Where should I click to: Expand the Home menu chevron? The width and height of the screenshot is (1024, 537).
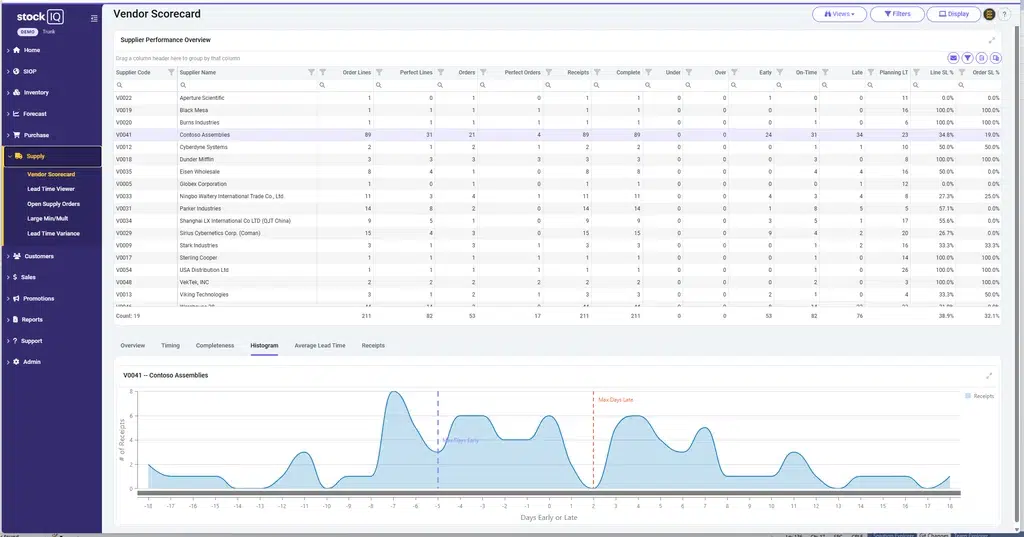(x=8, y=50)
